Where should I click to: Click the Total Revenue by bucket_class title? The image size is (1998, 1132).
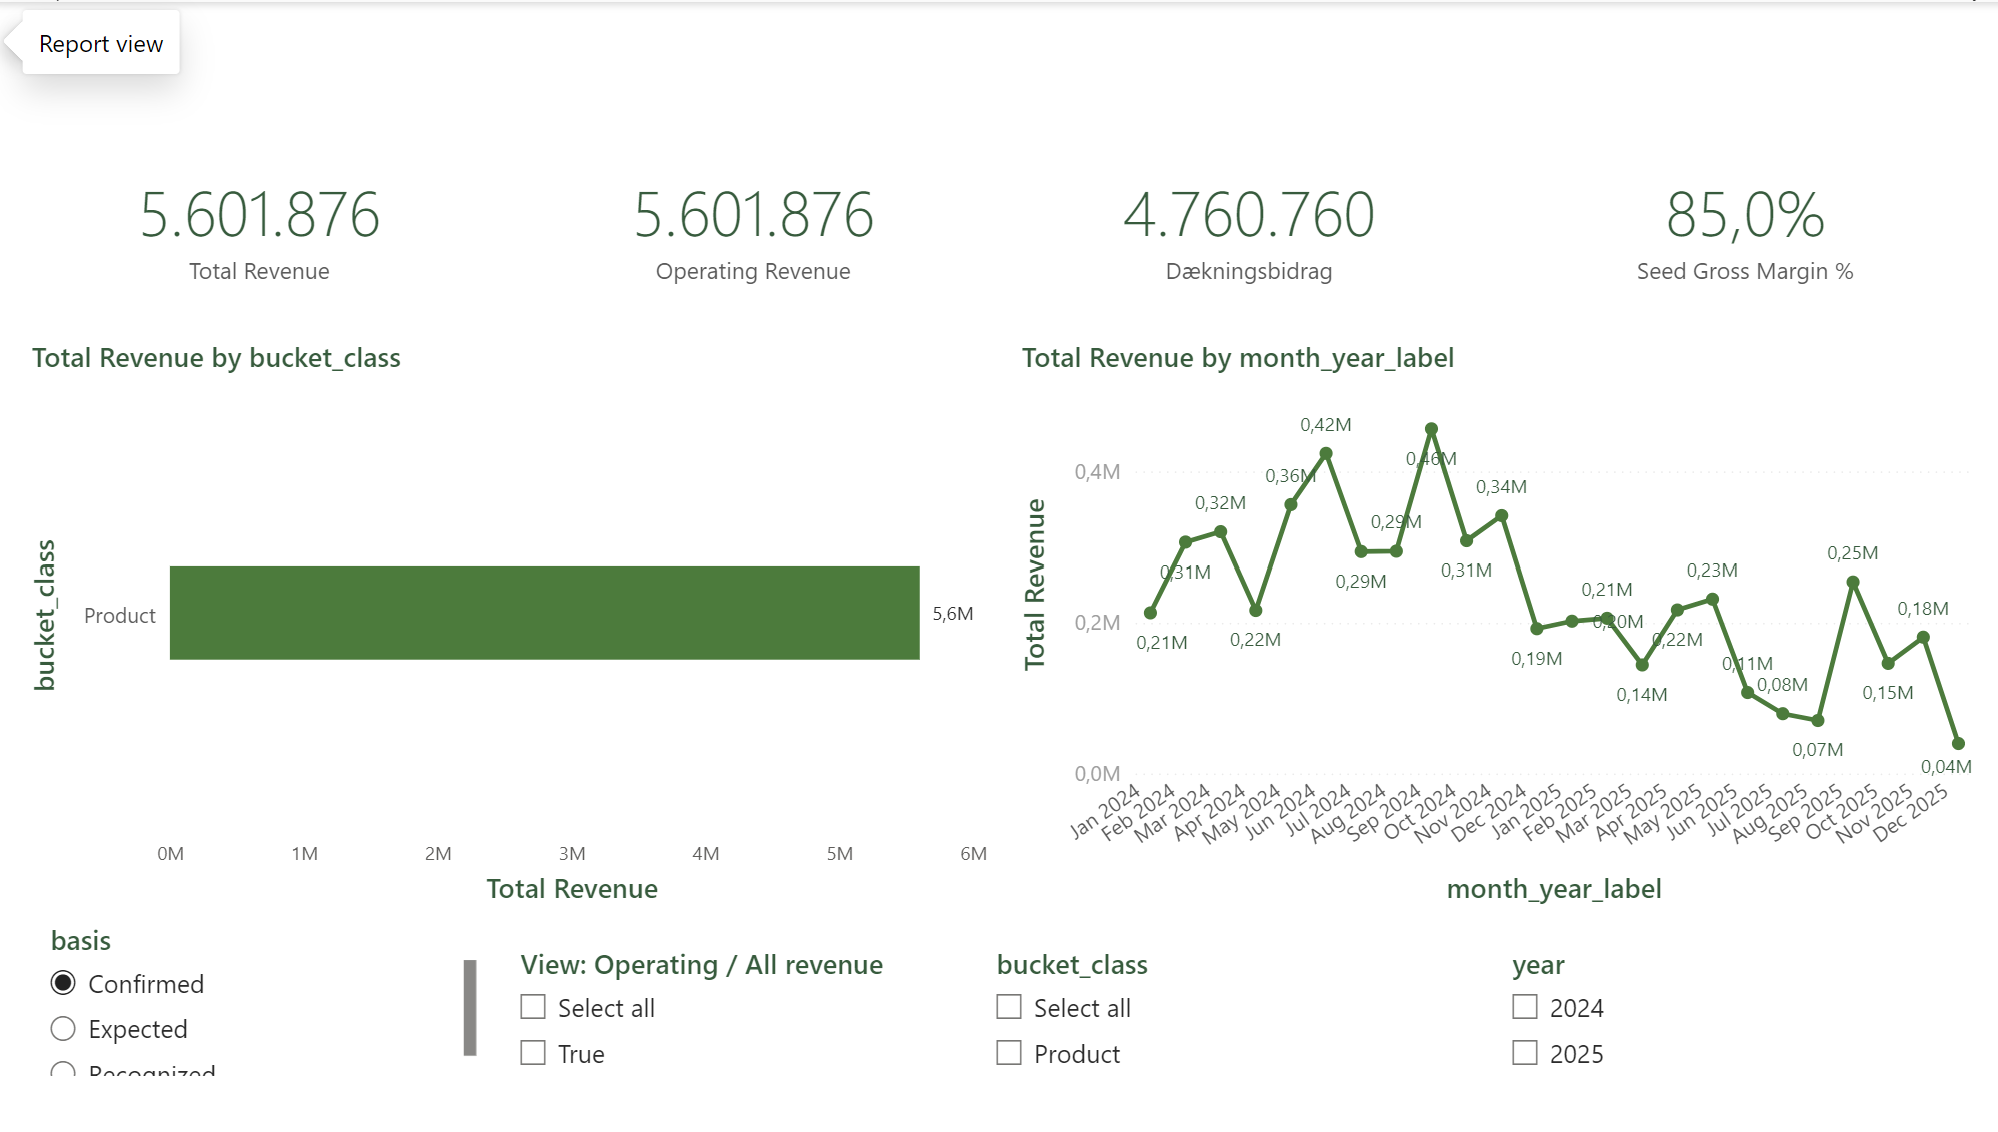(216, 358)
